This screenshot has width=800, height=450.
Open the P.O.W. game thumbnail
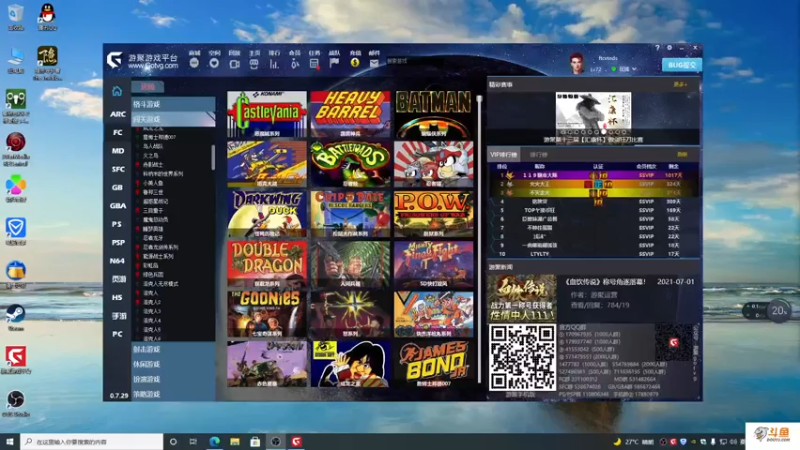[434, 214]
